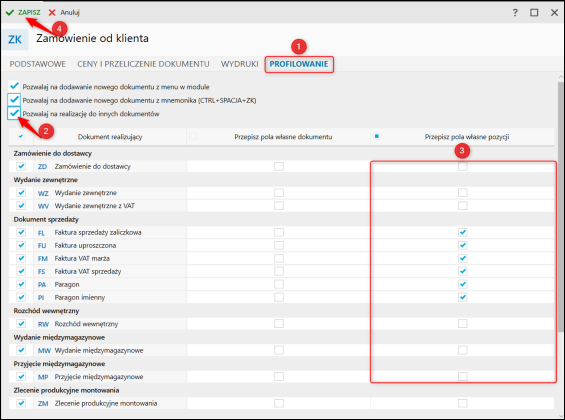The width and height of the screenshot is (565, 420).
Task: Uncheck the FU Faktura uproszczona row
Action: coord(21,245)
